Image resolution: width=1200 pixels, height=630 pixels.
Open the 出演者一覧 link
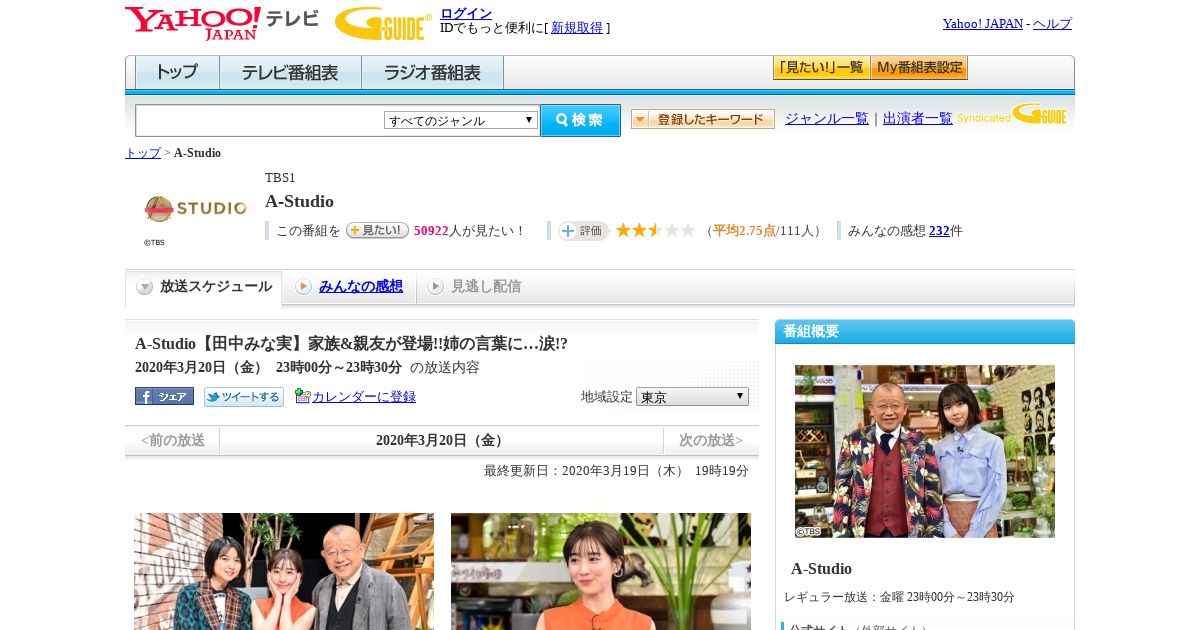tap(918, 119)
